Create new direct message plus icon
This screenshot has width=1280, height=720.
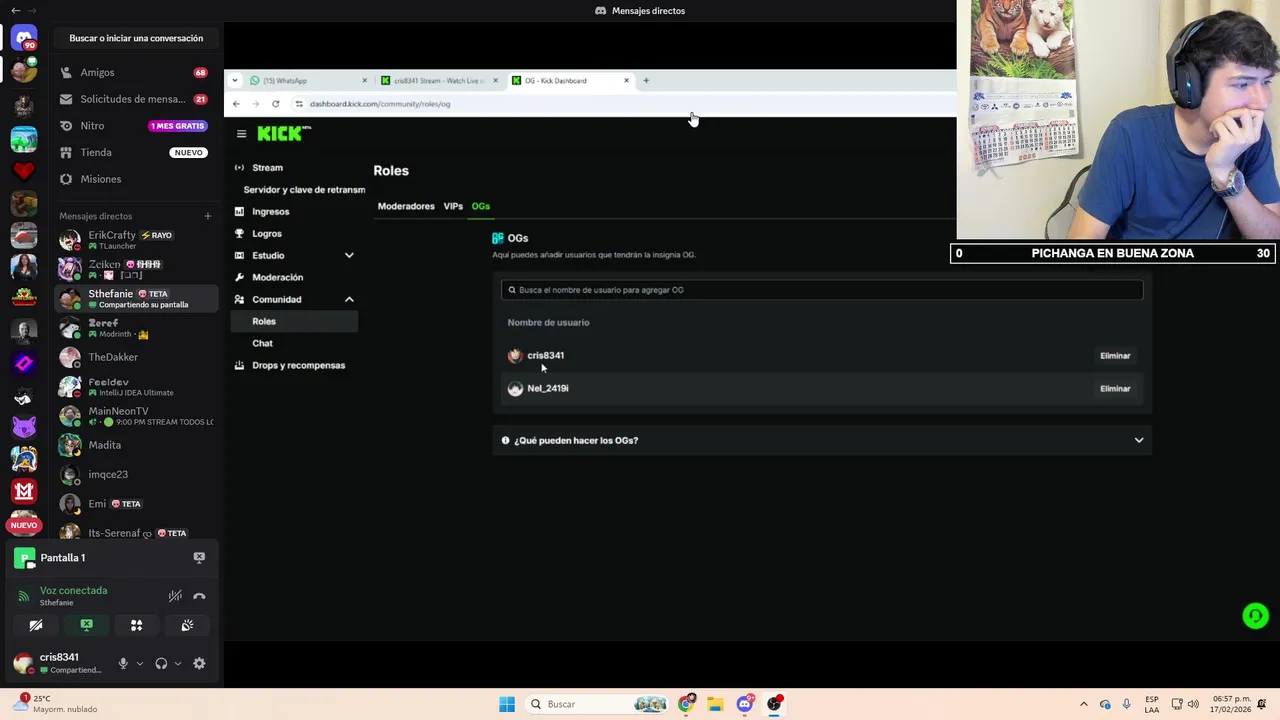click(207, 216)
